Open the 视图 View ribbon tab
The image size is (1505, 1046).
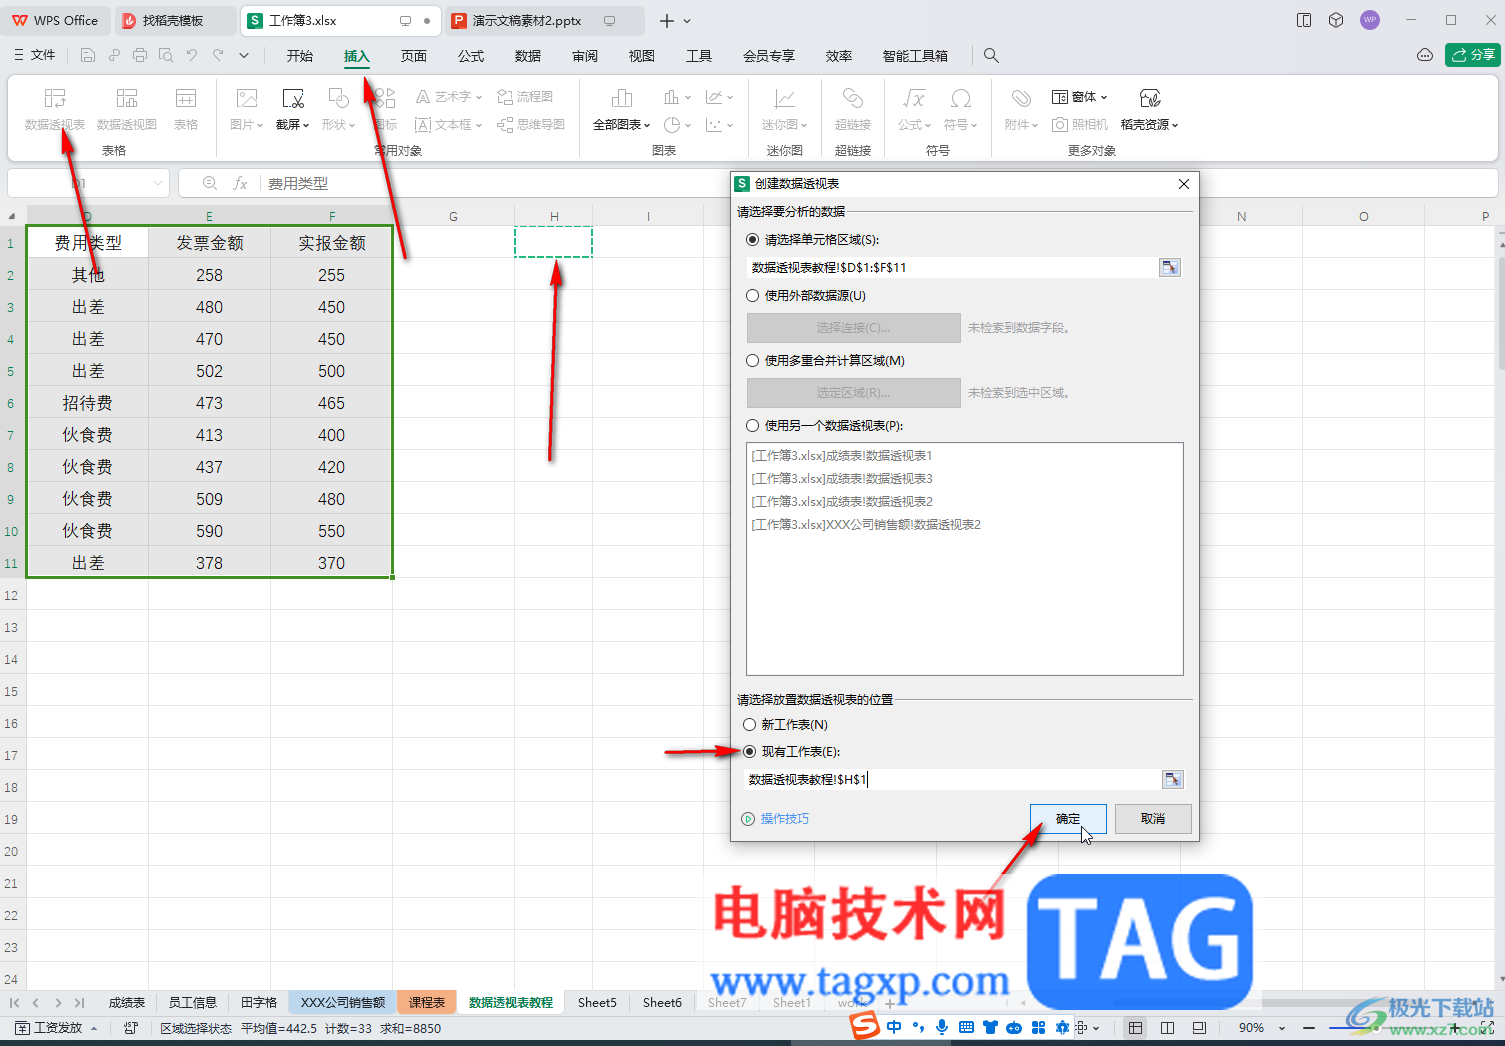coord(642,56)
